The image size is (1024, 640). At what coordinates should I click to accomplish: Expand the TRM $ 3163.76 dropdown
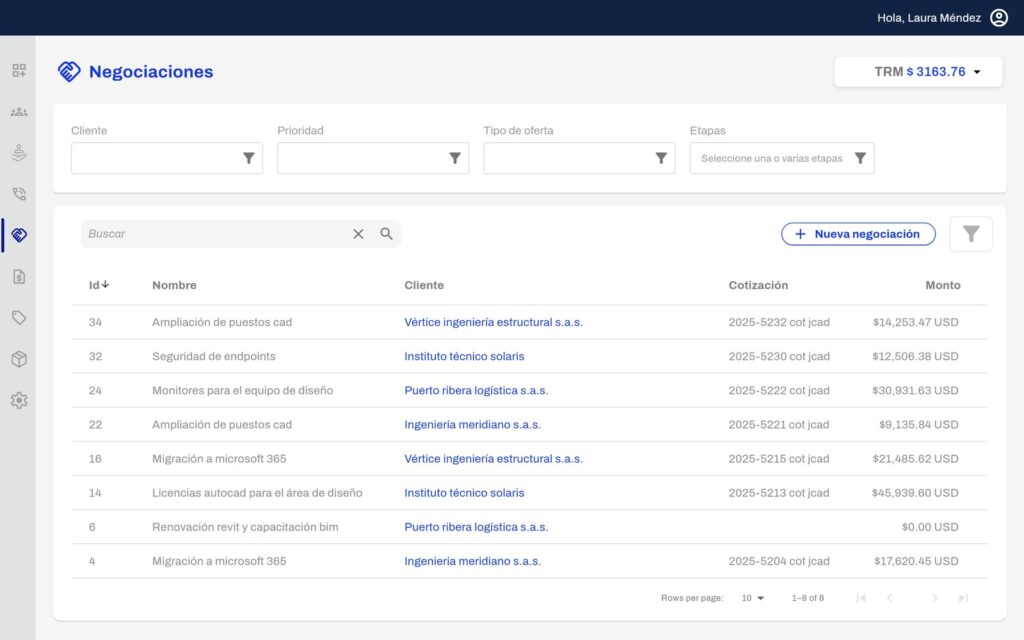point(918,72)
